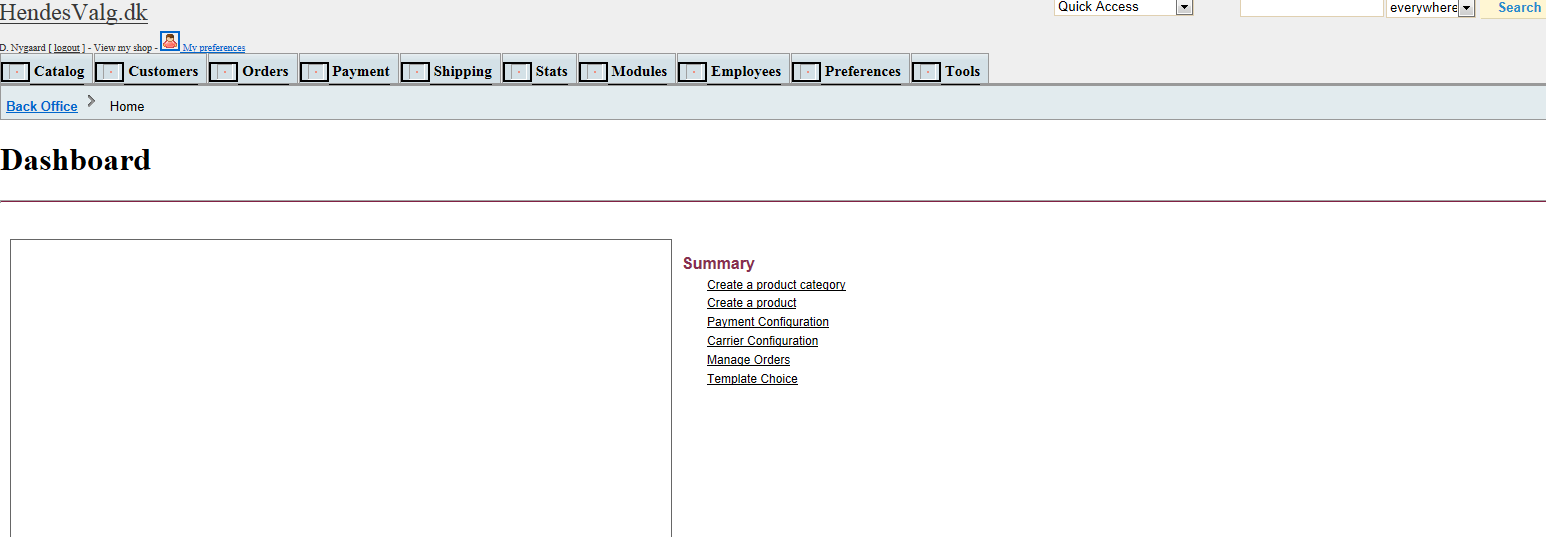The width and height of the screenshot is (1546, 537).
Task: Click the icon beside the Orders tab
Action: point(224,72)
